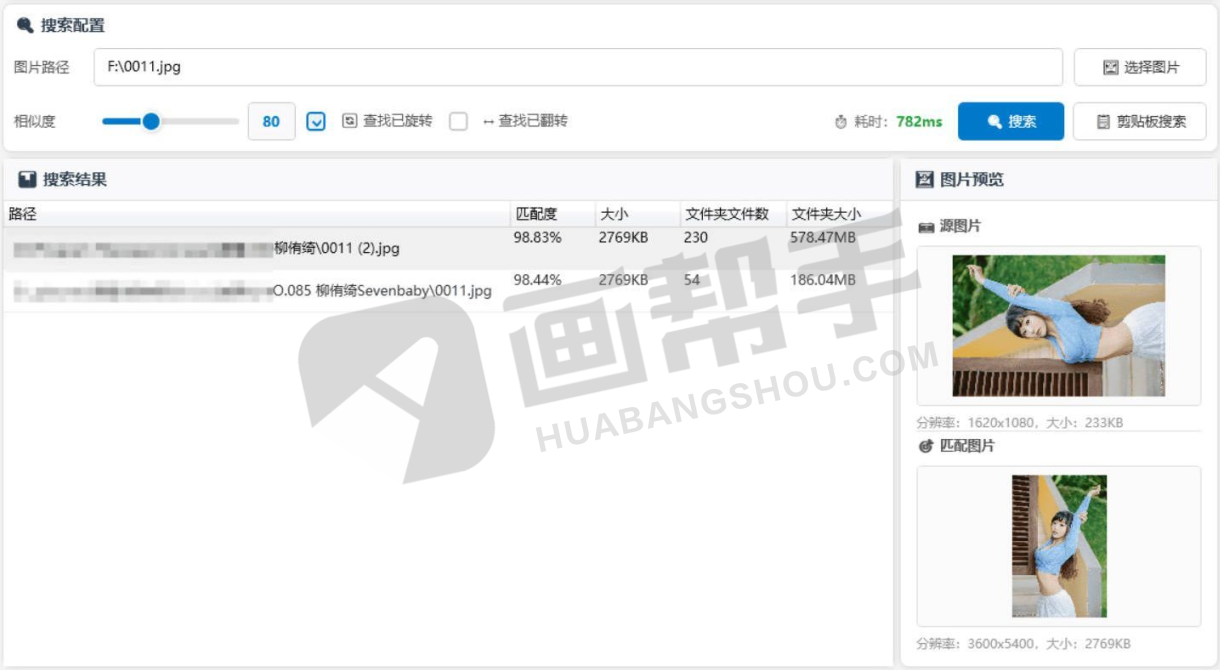Click the 选择图片 button
This screenshot has width=1220, height=670.
point(1140,68)
